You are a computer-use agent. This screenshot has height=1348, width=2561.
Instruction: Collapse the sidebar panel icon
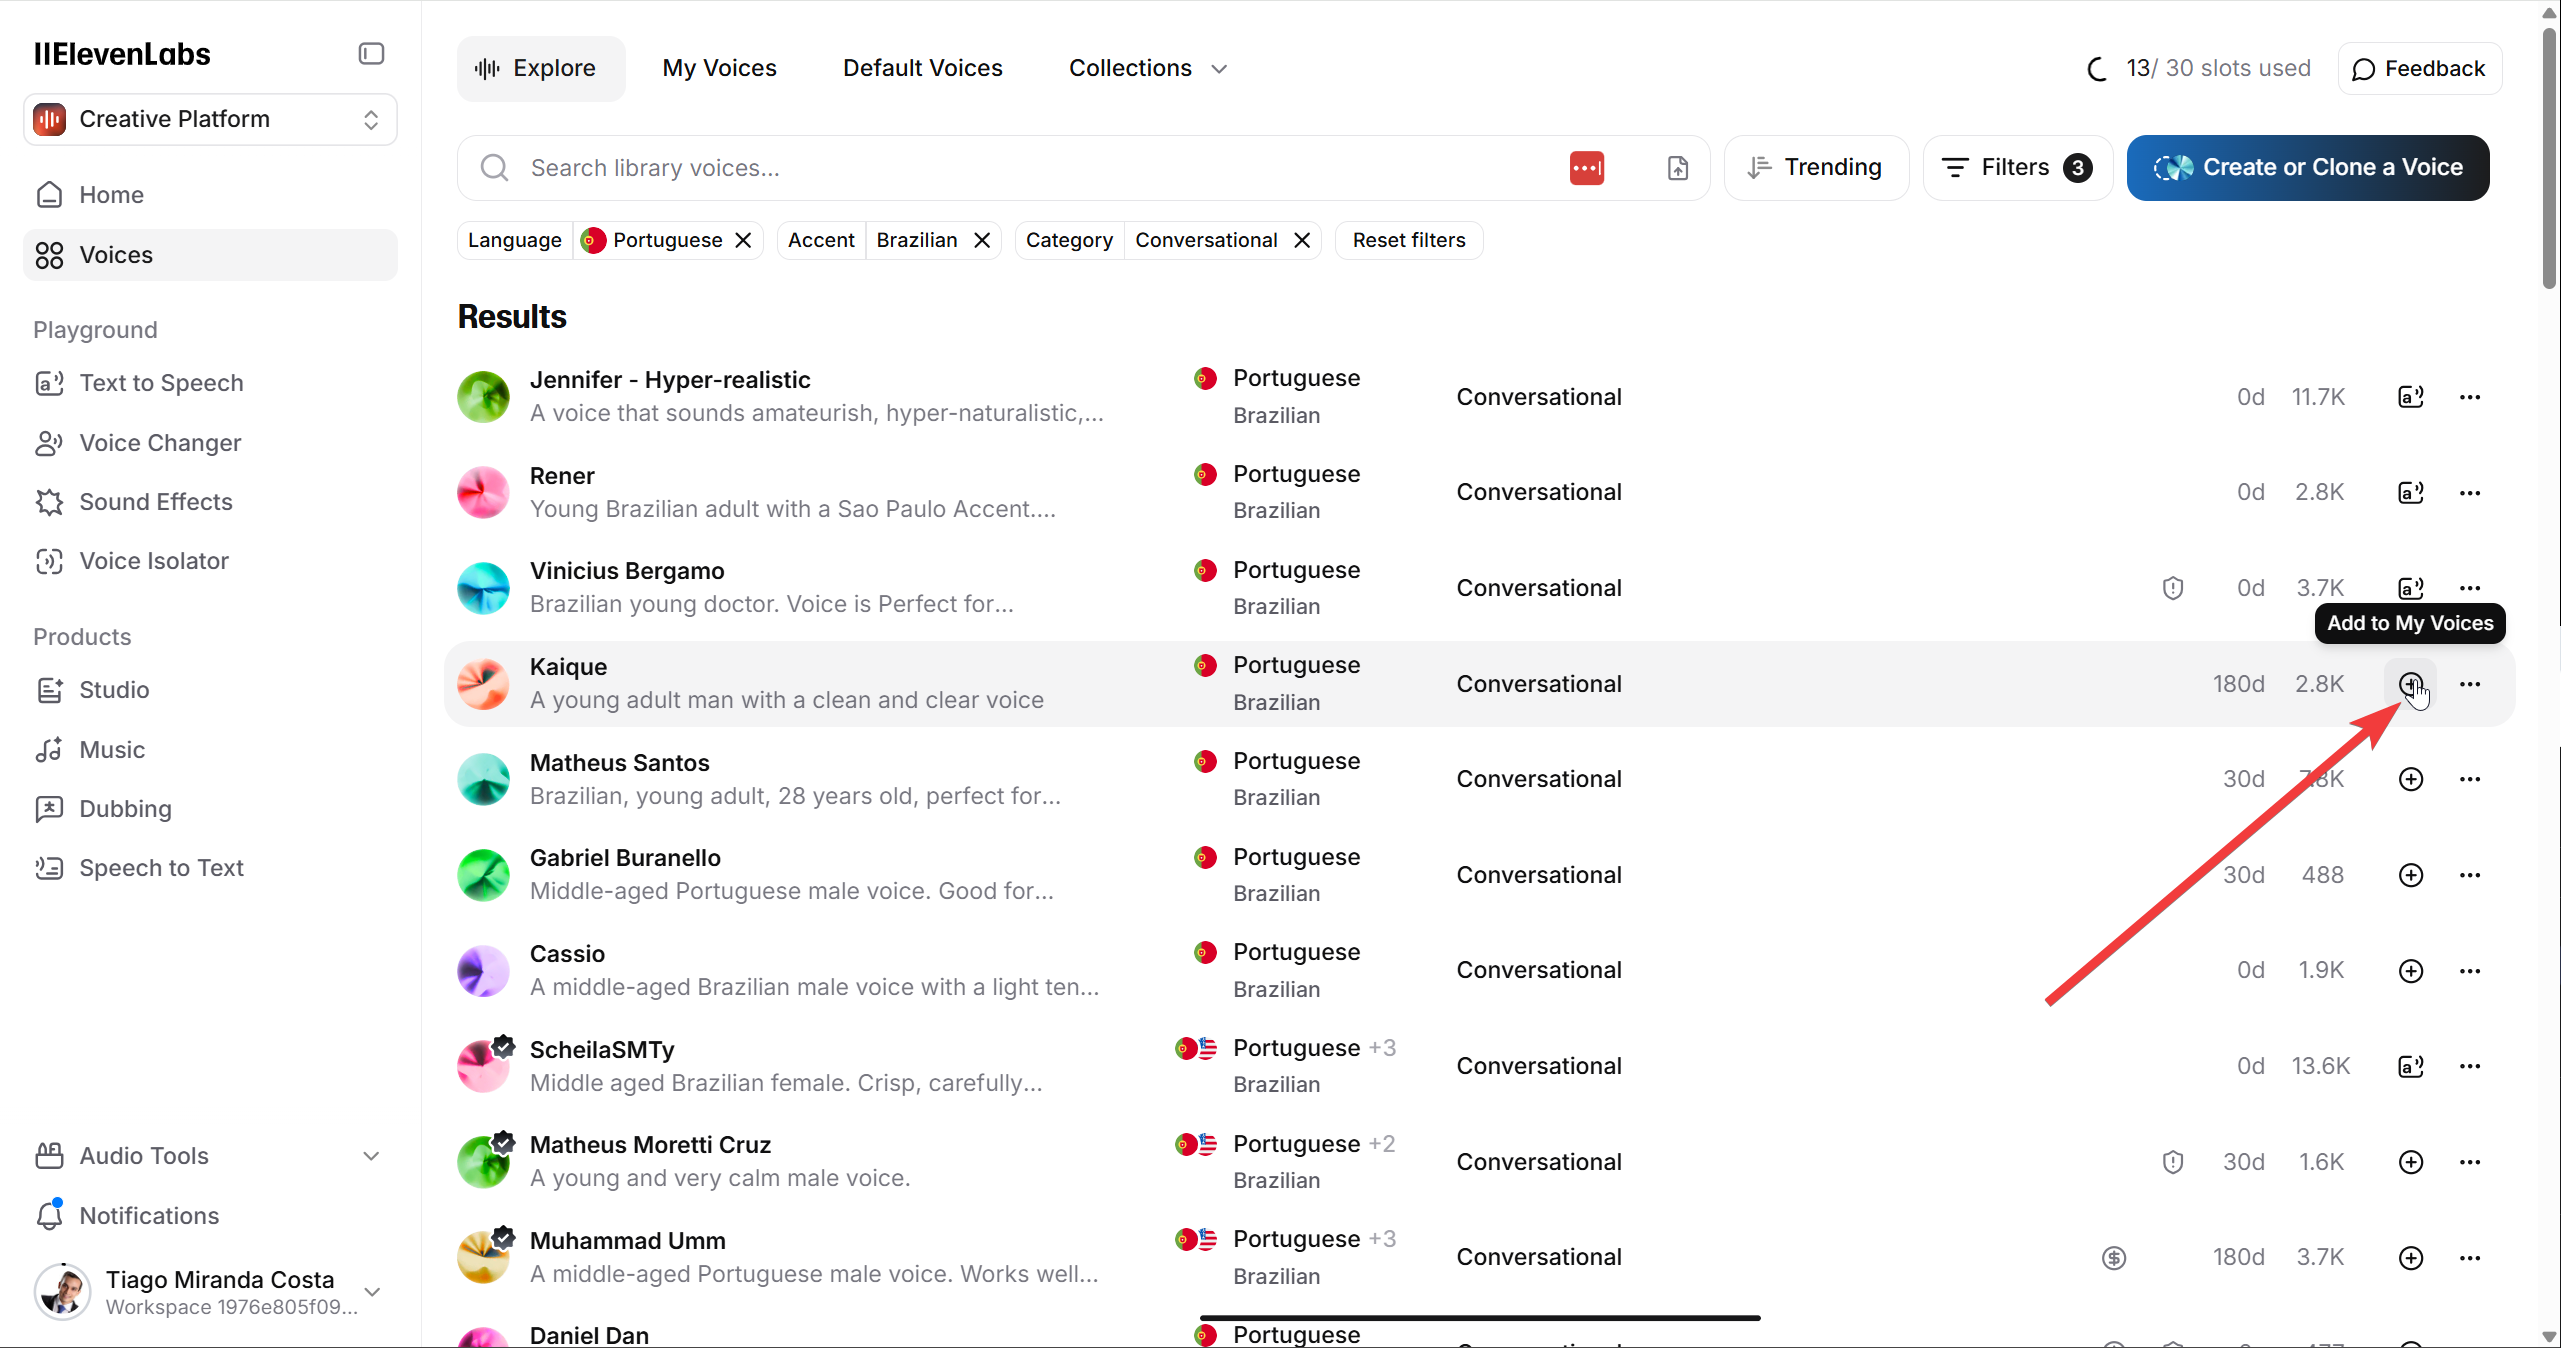tap(371, 54)
